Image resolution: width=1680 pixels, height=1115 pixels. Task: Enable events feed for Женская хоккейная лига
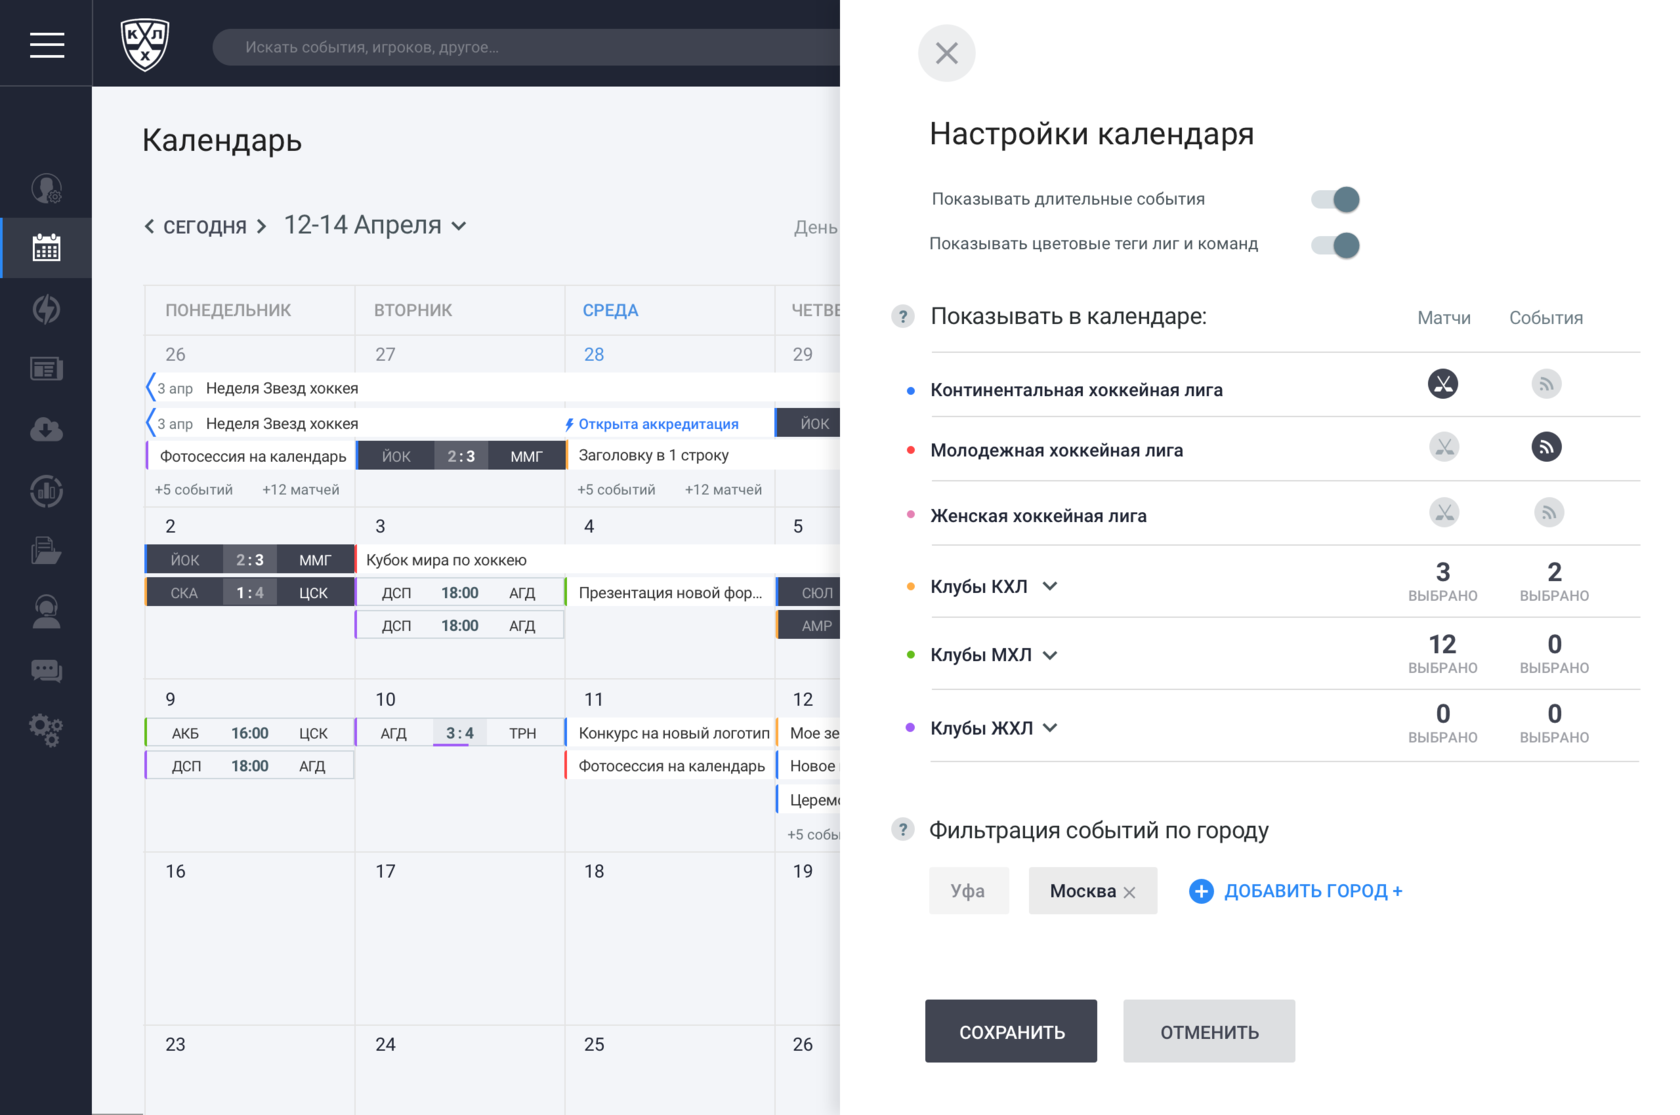1548,513
